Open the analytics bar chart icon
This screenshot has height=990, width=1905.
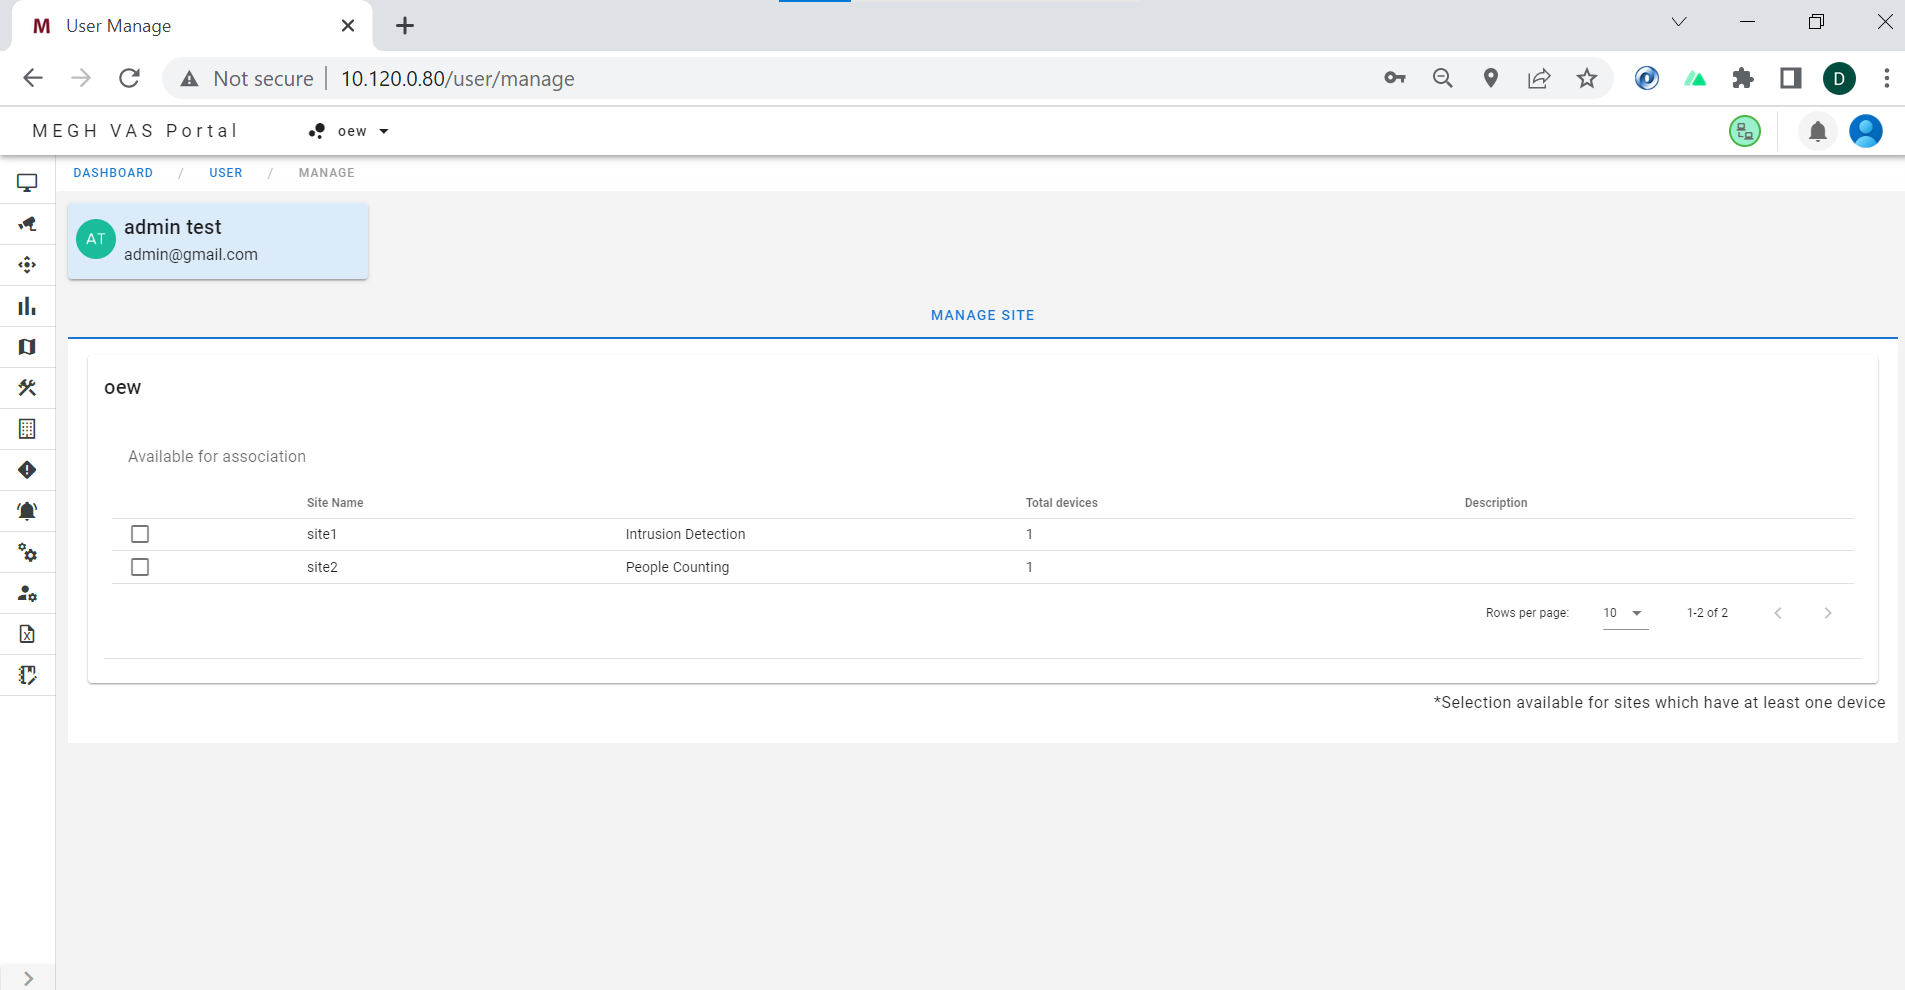tap(27, 306)
